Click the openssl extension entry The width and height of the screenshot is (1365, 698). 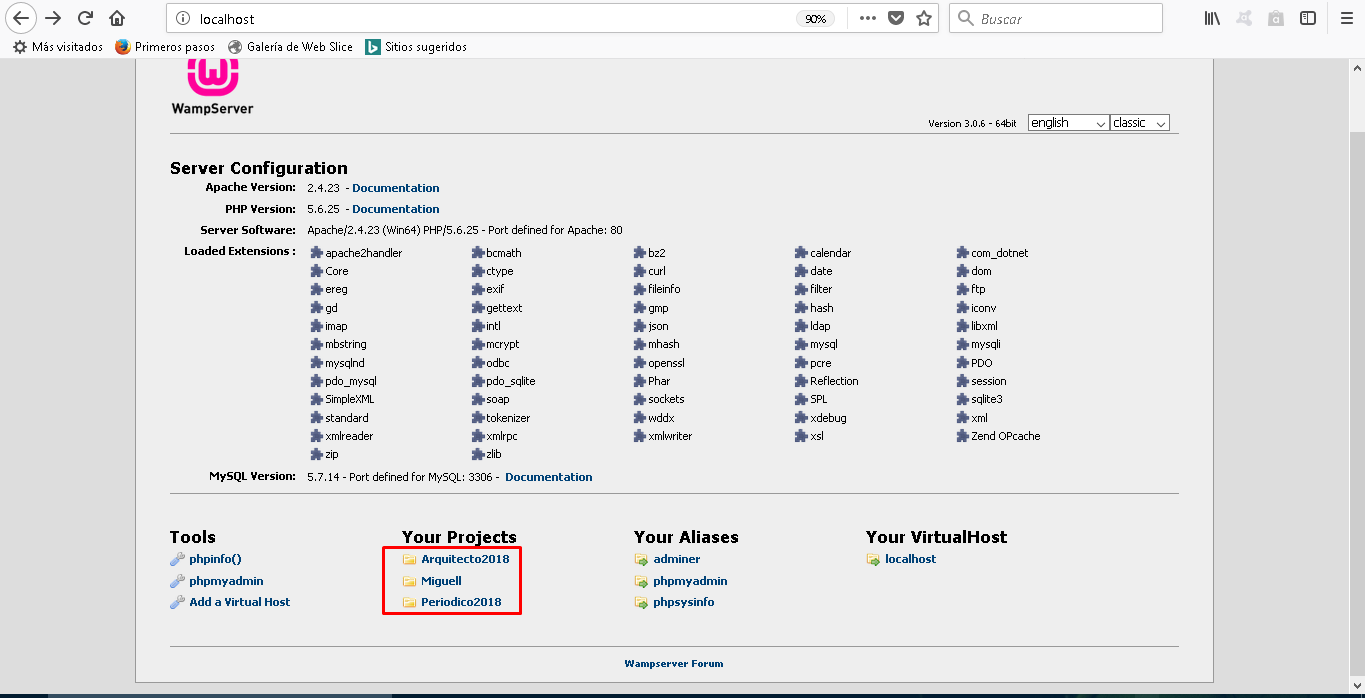point(659,363)
